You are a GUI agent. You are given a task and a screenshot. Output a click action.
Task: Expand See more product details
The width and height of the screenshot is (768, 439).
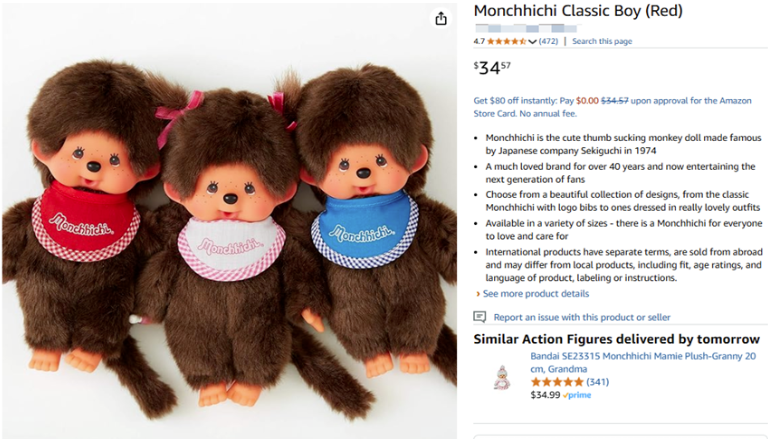535,294
